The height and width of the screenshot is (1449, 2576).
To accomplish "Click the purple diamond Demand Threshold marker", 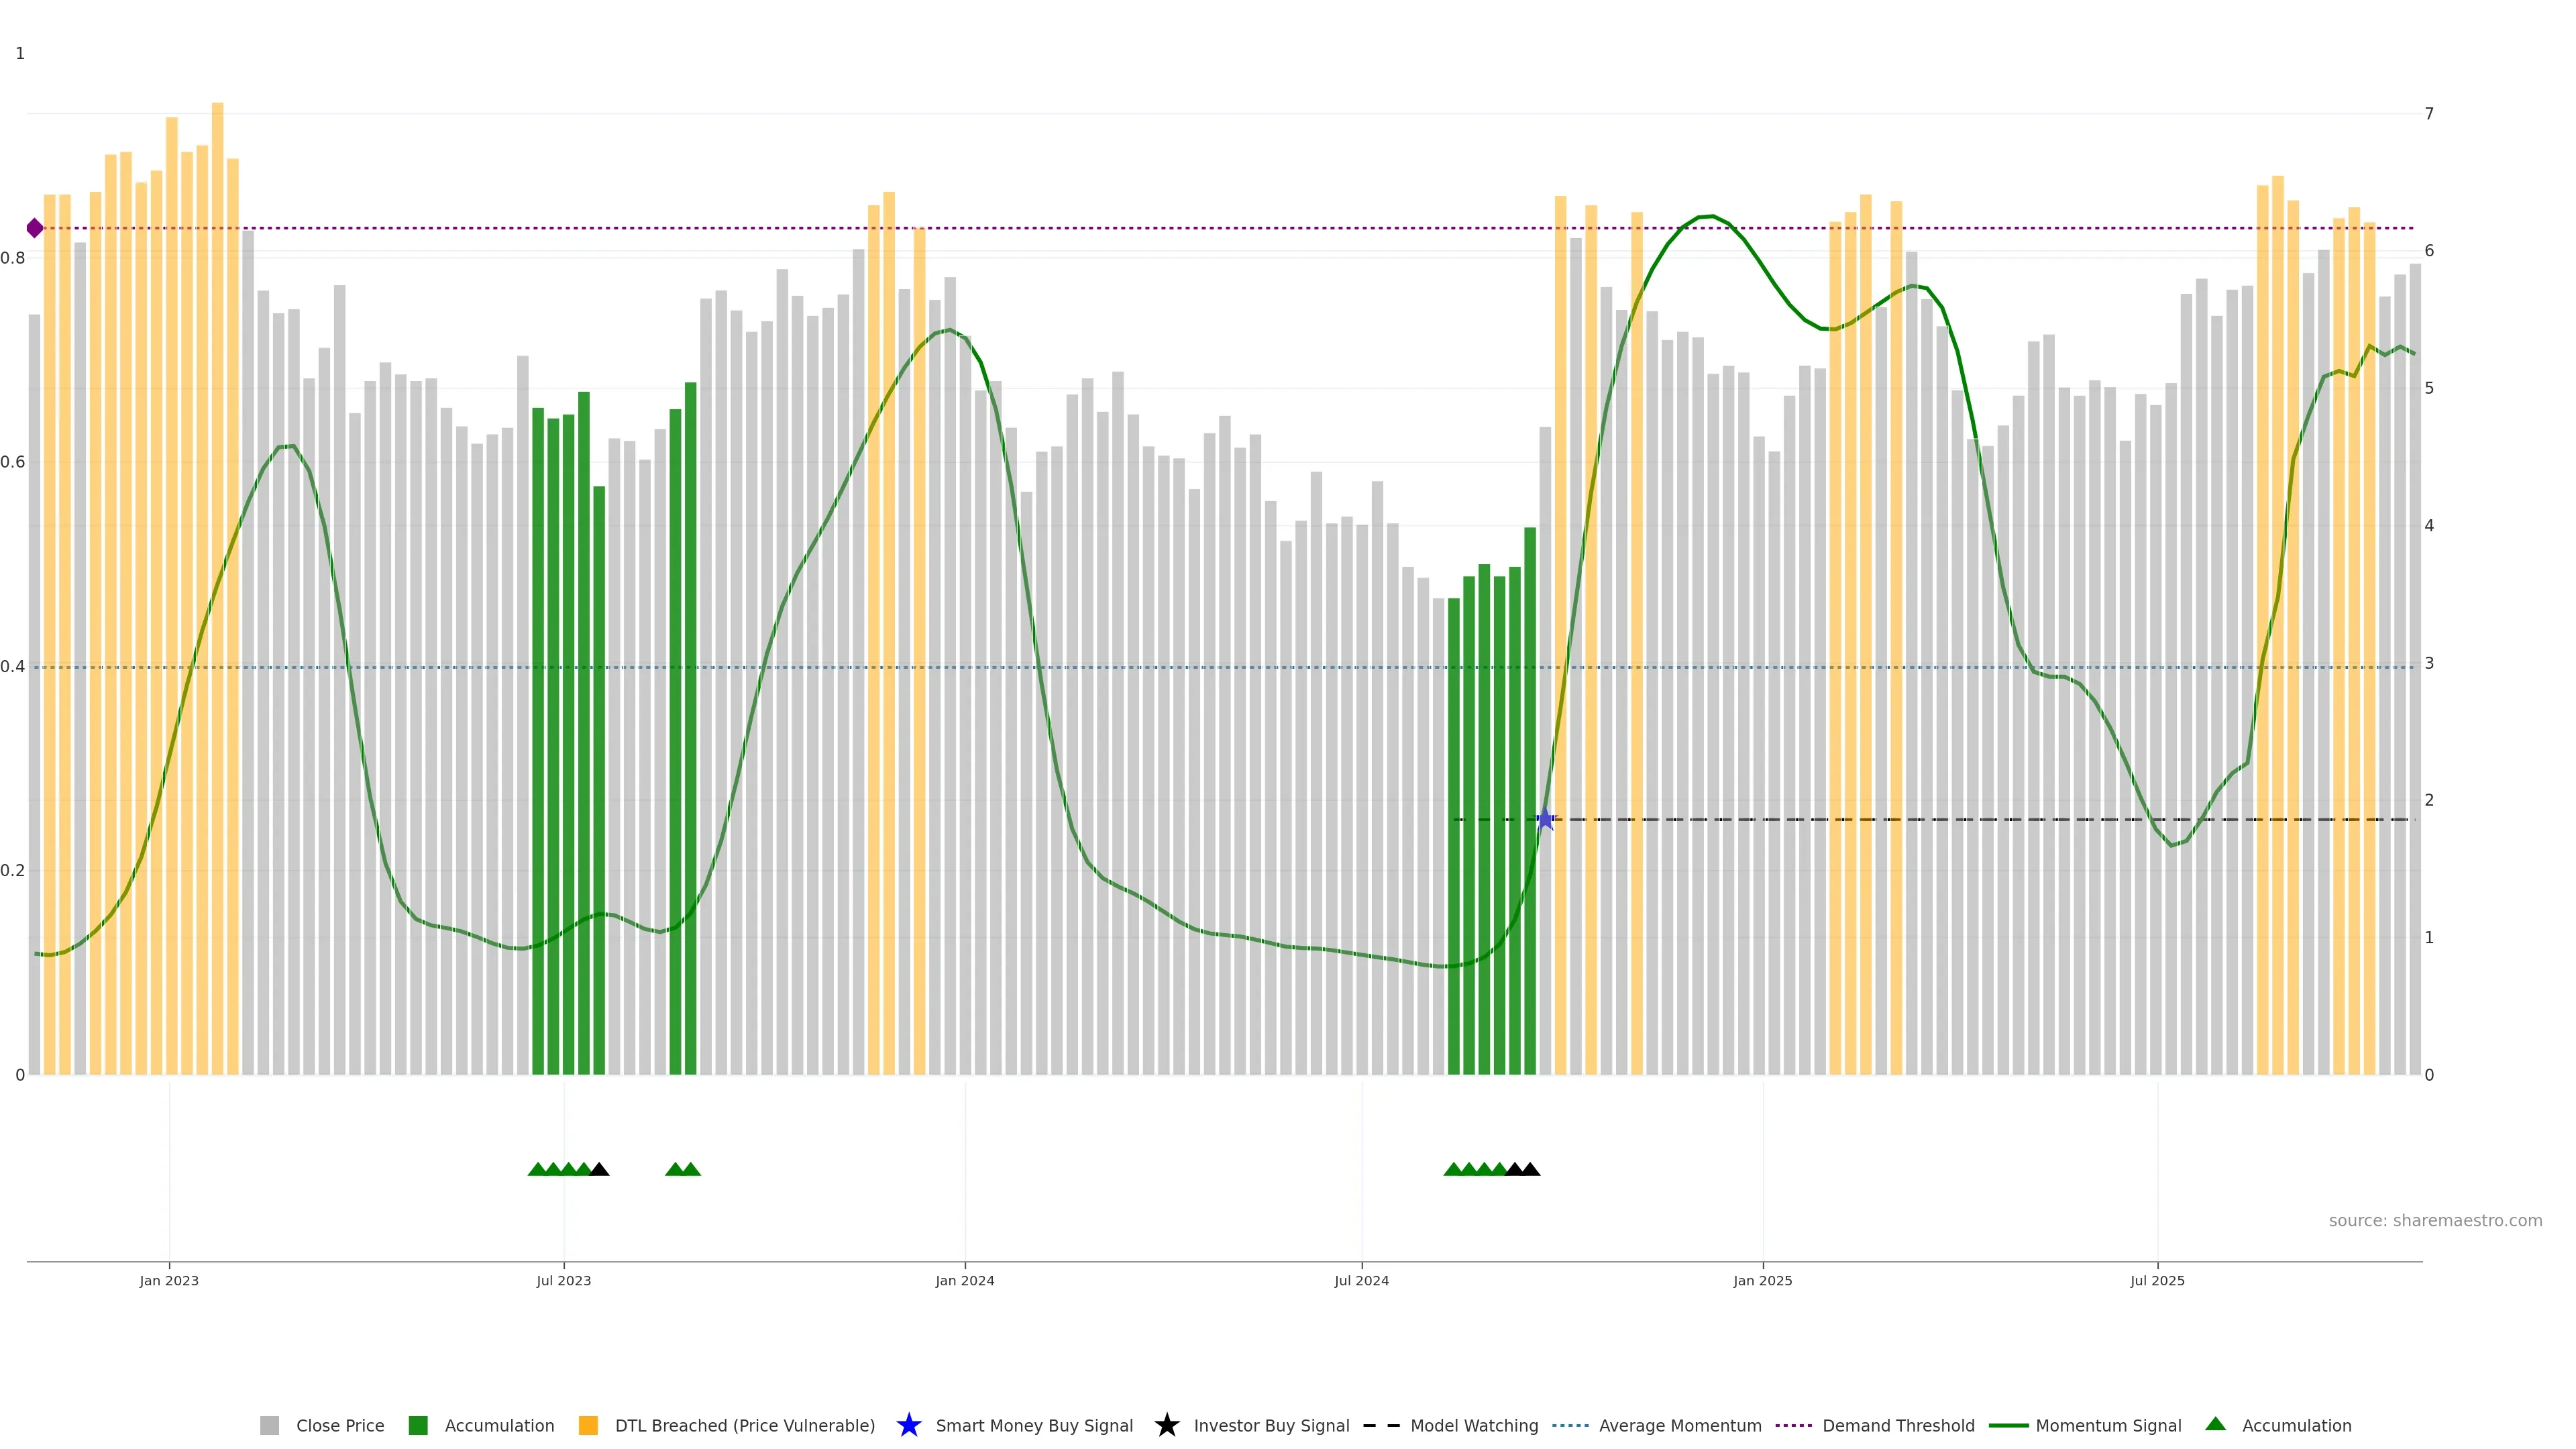I will point(35,228).
